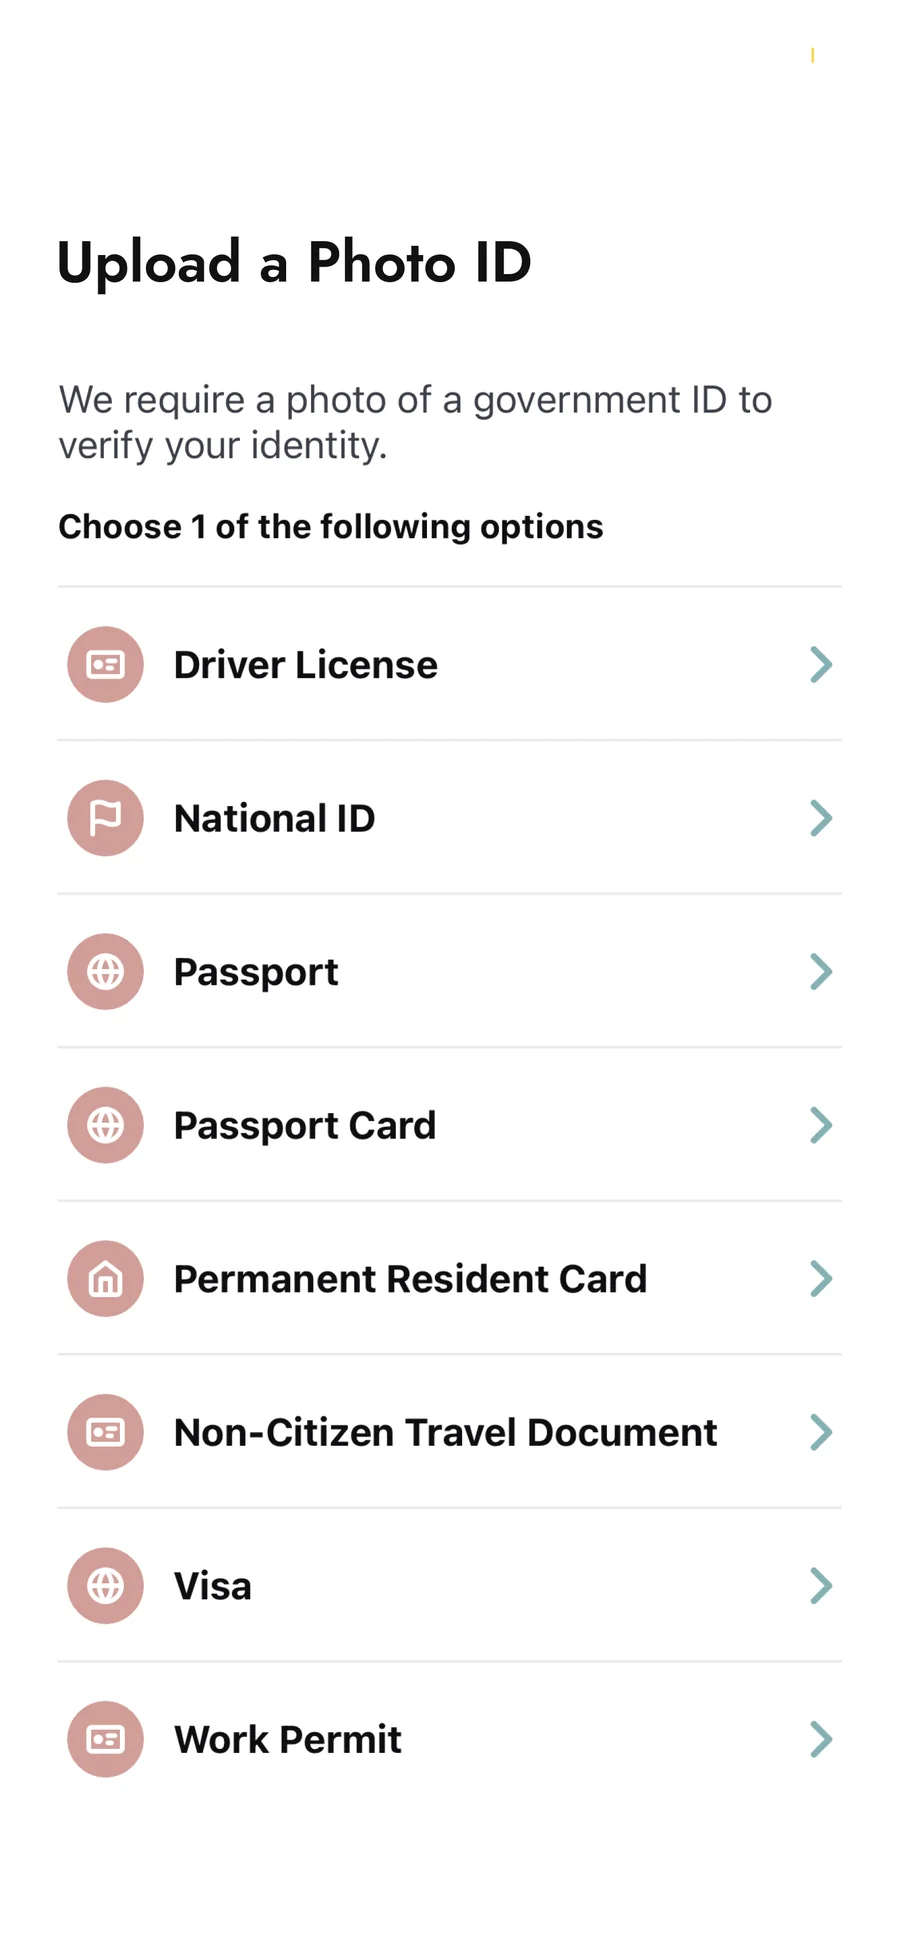Image resolution: width=900 pixels, height=1948 pixels.
Task: Select the Visa text label
Action: click(x=212, y=1586)
